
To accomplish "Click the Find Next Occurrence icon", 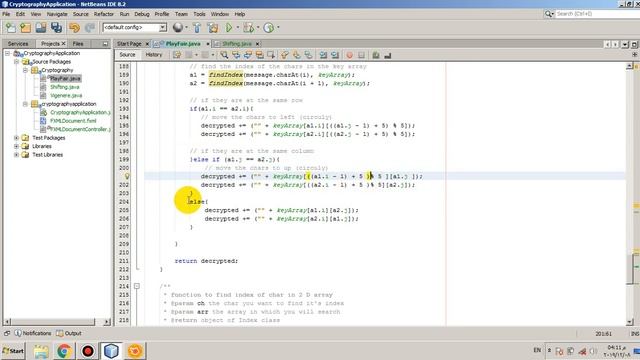I will click(248, 55).
